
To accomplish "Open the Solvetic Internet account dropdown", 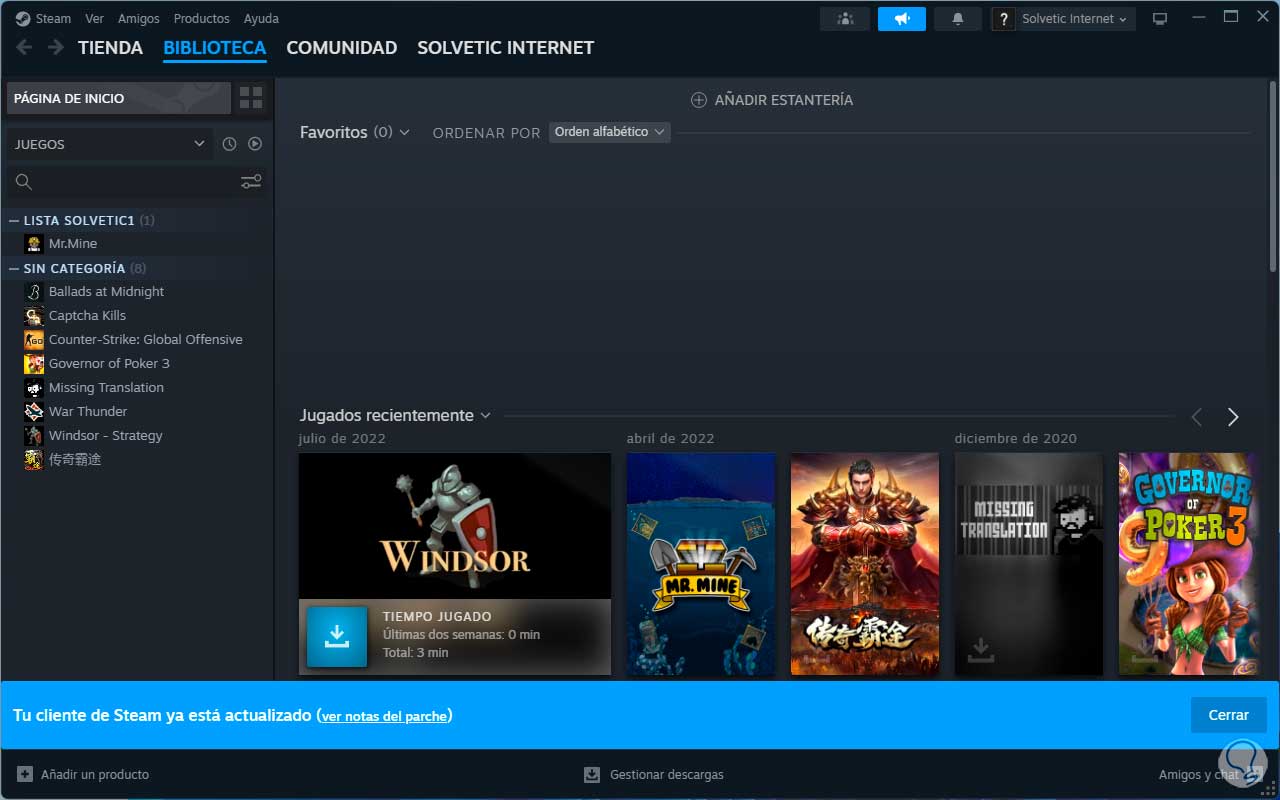I will (1074, 19).
